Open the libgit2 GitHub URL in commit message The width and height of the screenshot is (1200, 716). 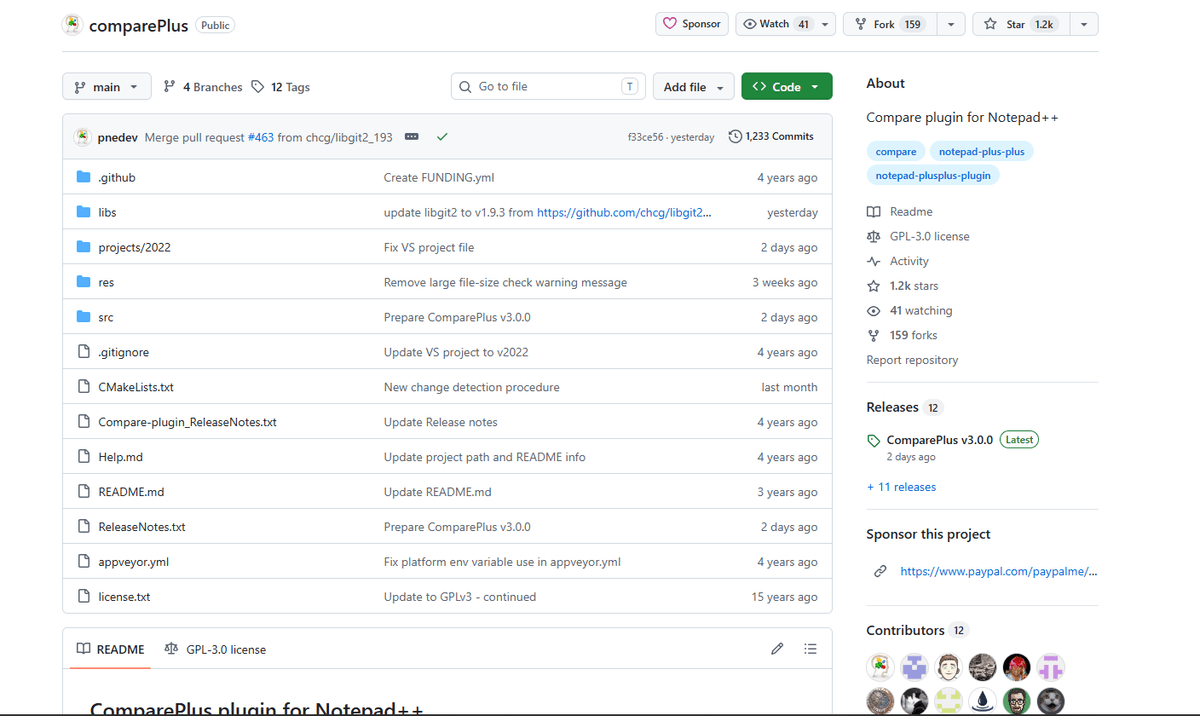coord(625,212)
